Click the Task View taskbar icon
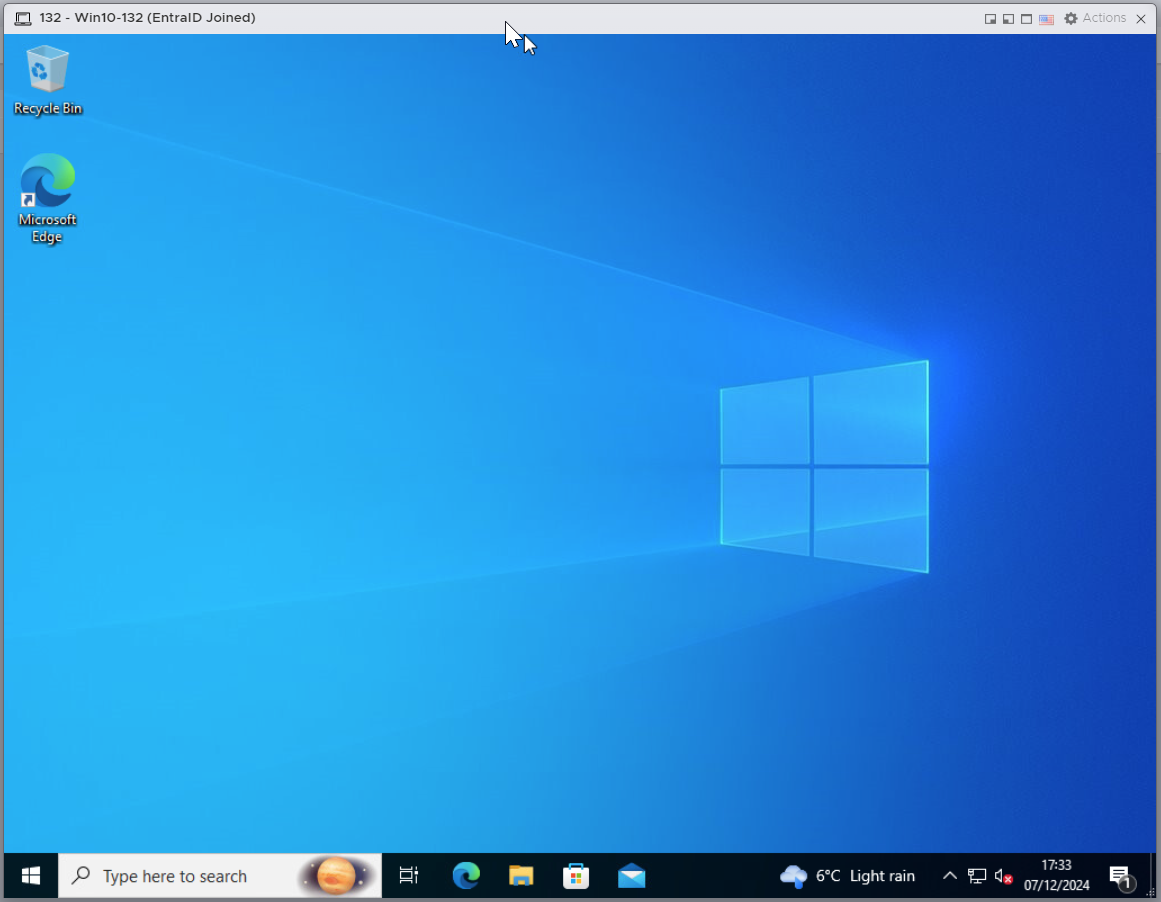This screenshot has width=1161, height=902. pos(408,876)
